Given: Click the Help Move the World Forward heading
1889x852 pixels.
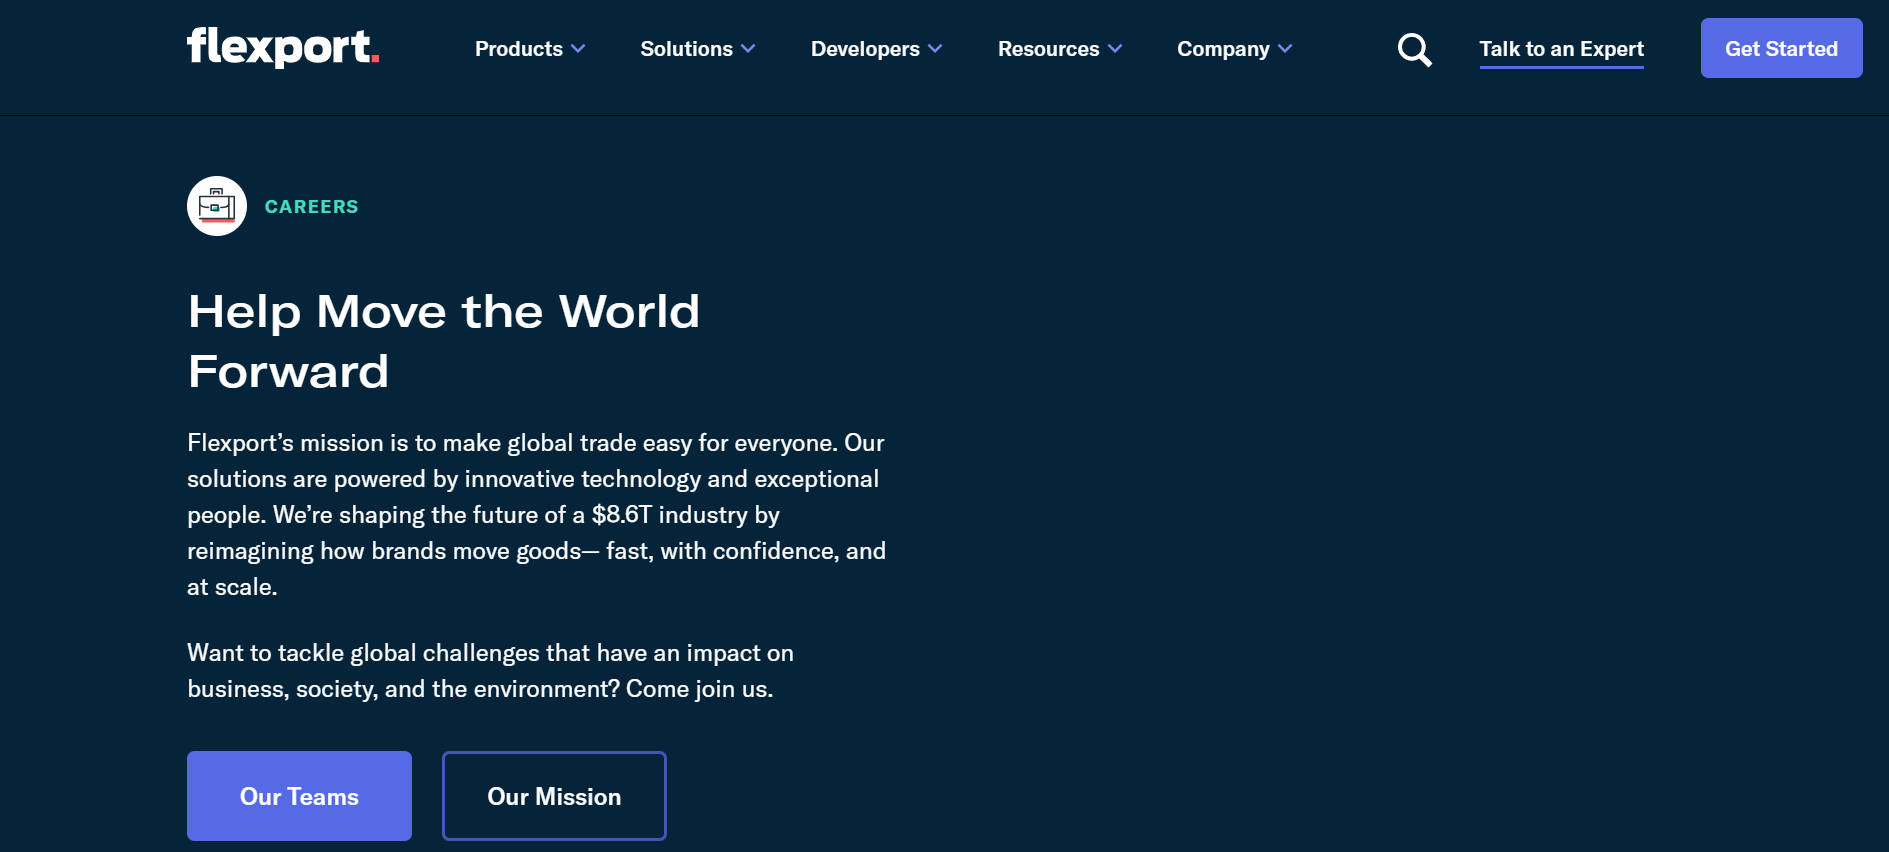Looking at the screenshot, I should coord(443,341).
